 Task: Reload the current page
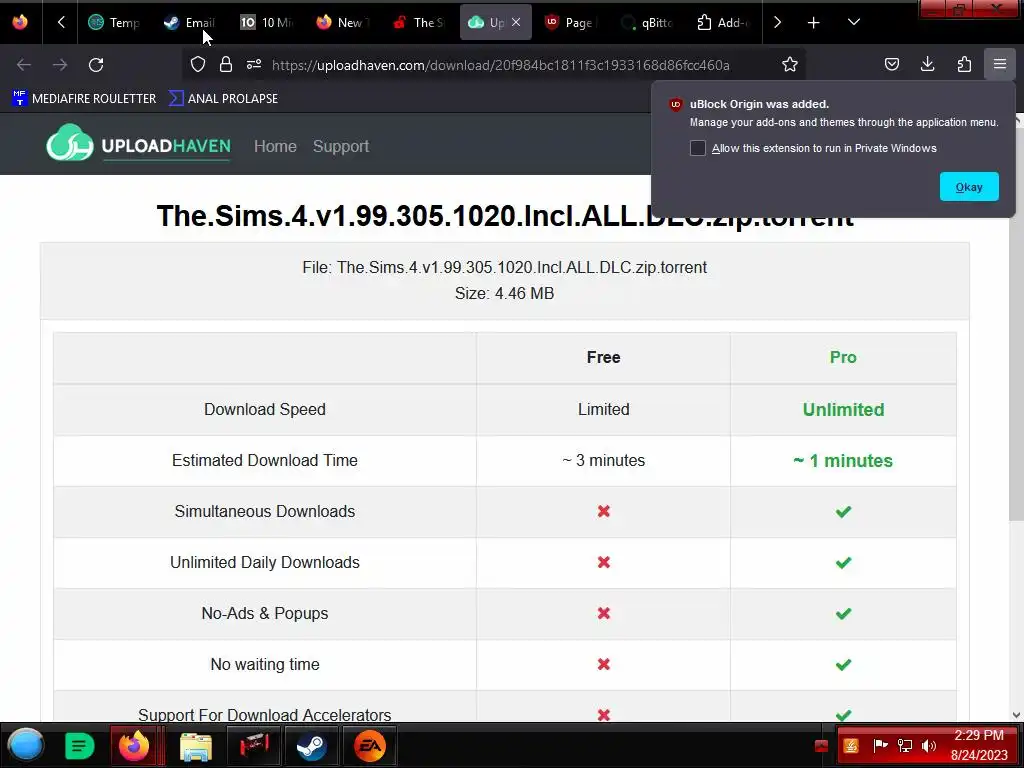(x=96, y=65)
